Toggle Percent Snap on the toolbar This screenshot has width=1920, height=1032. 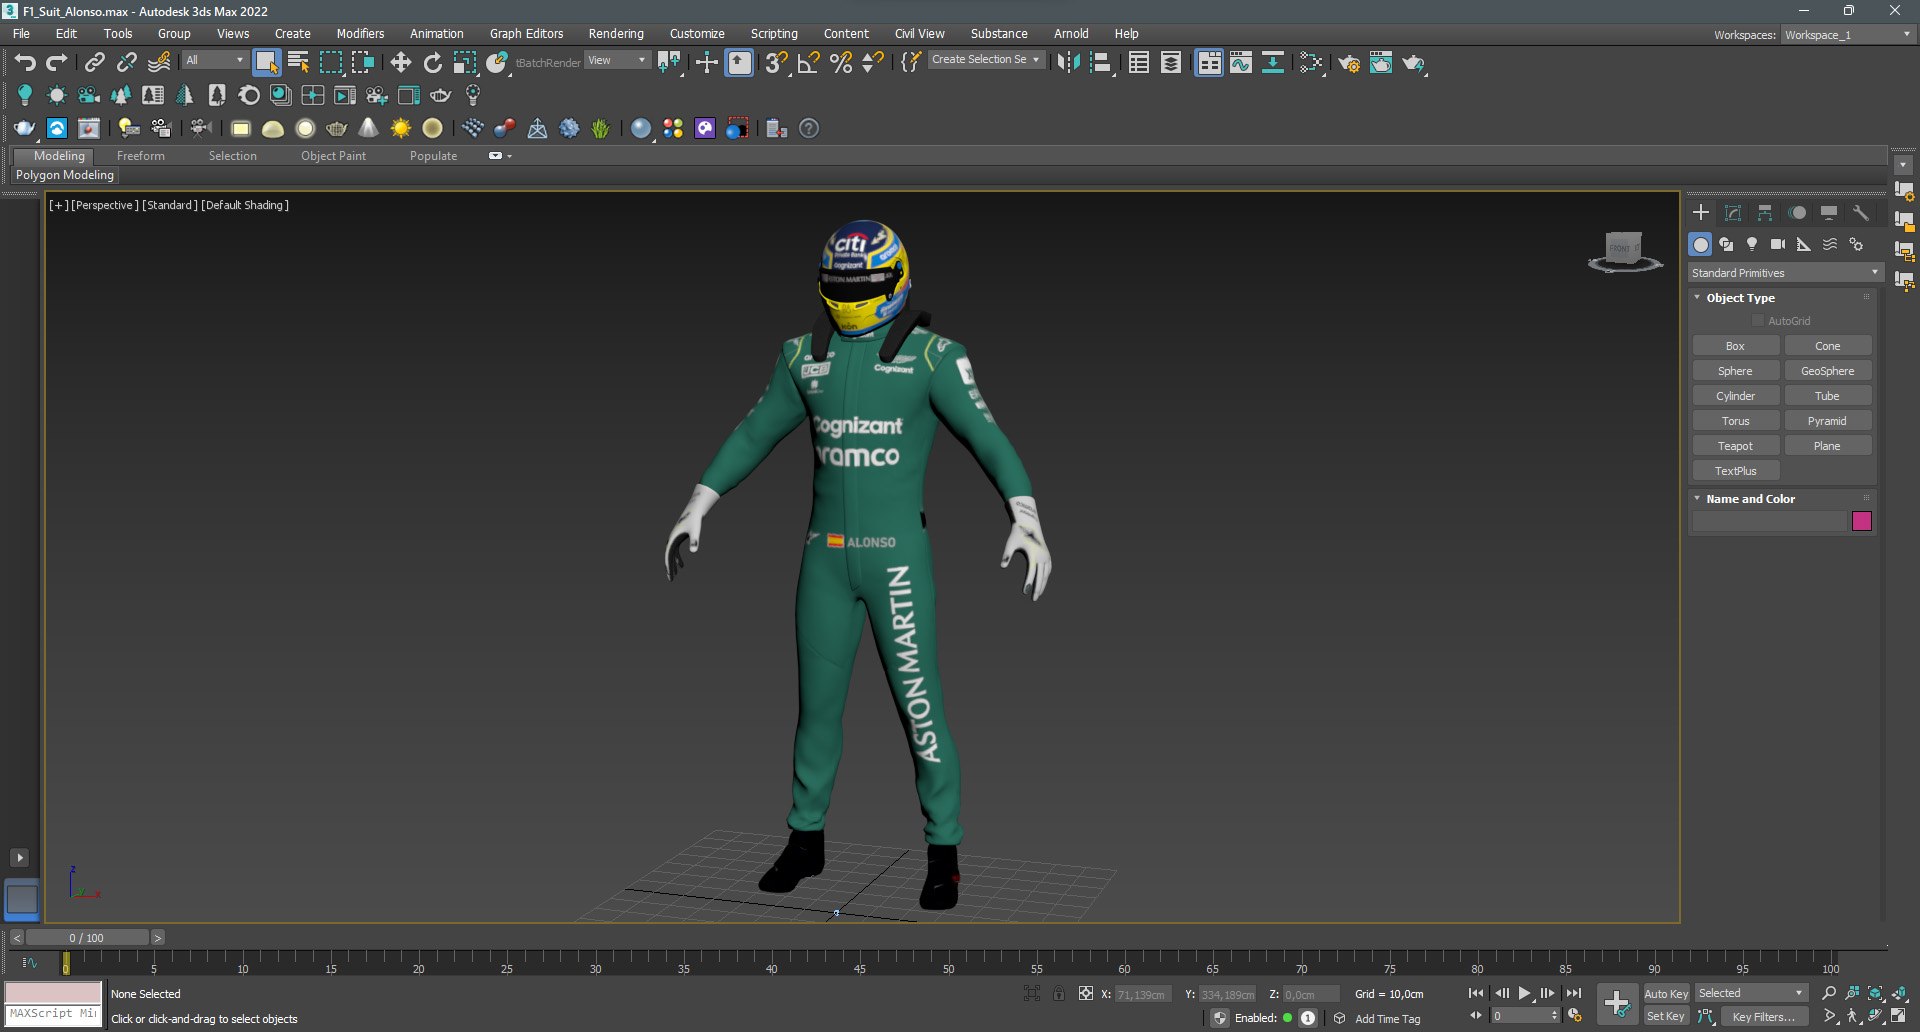[841, 63]
